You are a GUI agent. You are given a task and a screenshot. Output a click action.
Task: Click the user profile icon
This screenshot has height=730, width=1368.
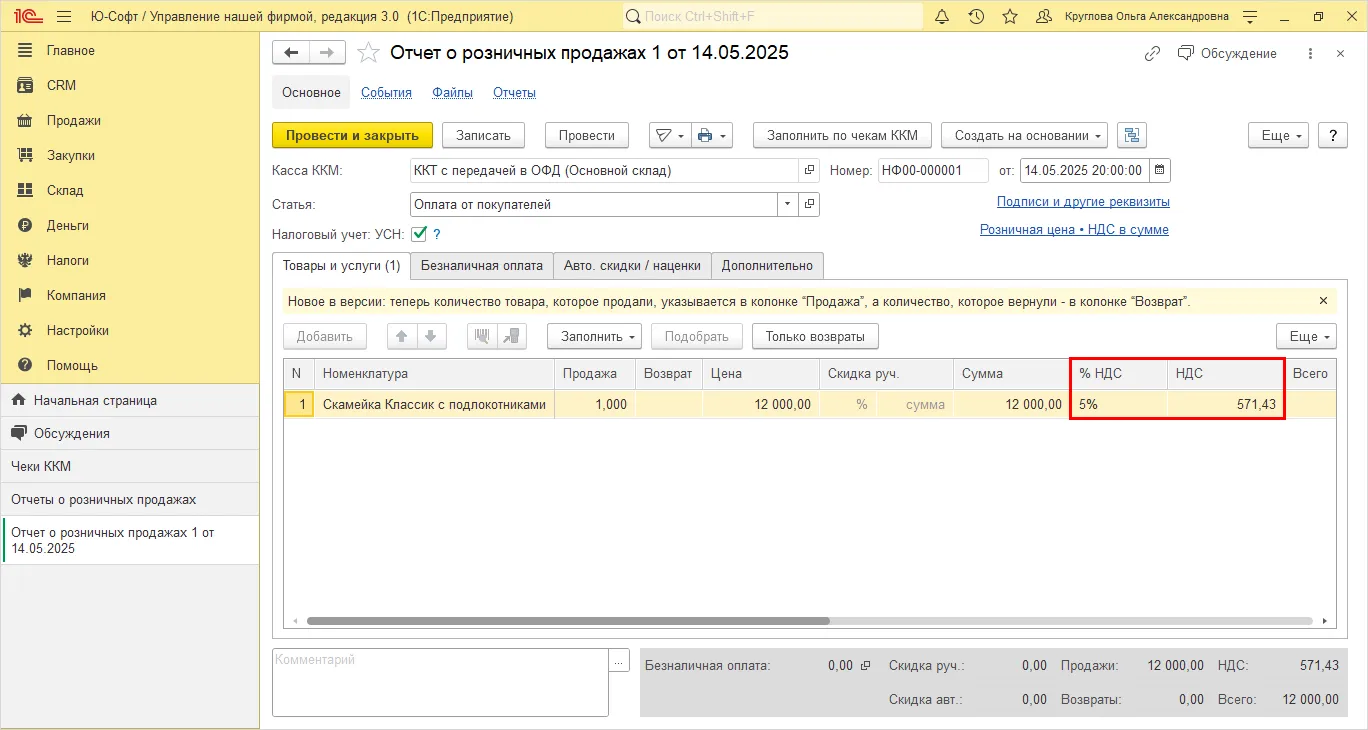pyautogui.click(x=1044, y=17)
